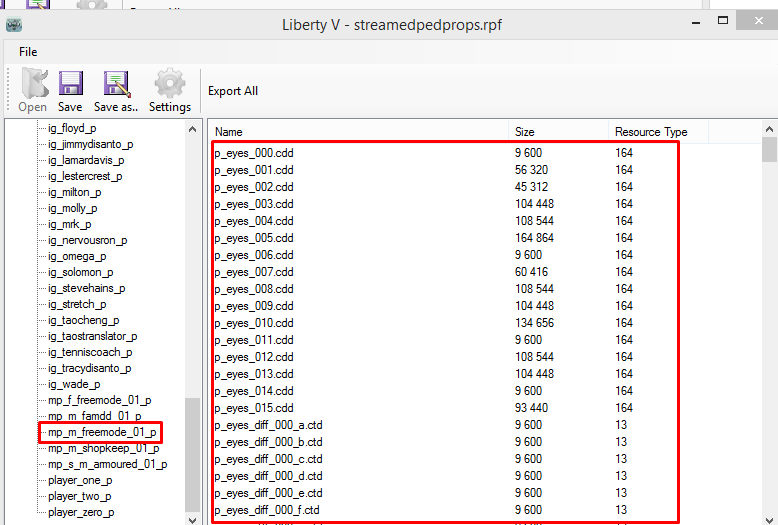Select ig_floyd_p tree node
Image resolution: width=778 pixels, height=525 pixels.
pyautogui.click(x=72, y=128)
